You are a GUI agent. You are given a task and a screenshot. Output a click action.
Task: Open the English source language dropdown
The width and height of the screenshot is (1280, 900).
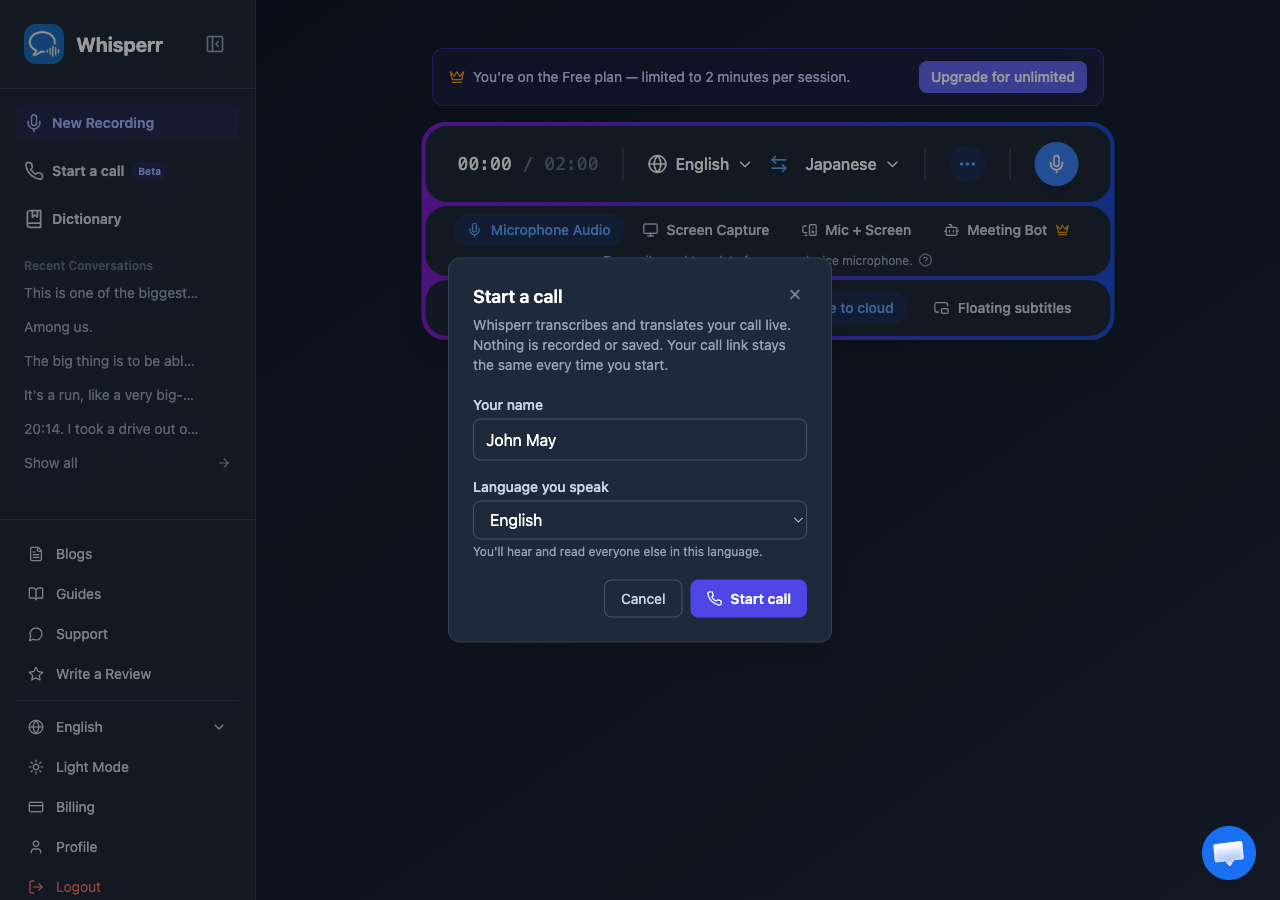click(x=699, y=164)
